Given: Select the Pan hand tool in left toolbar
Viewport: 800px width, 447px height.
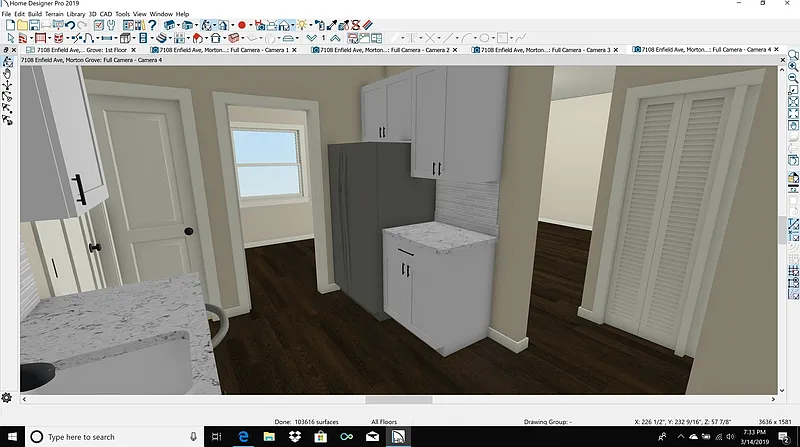Looking at the screenshot, I should 8,72.
